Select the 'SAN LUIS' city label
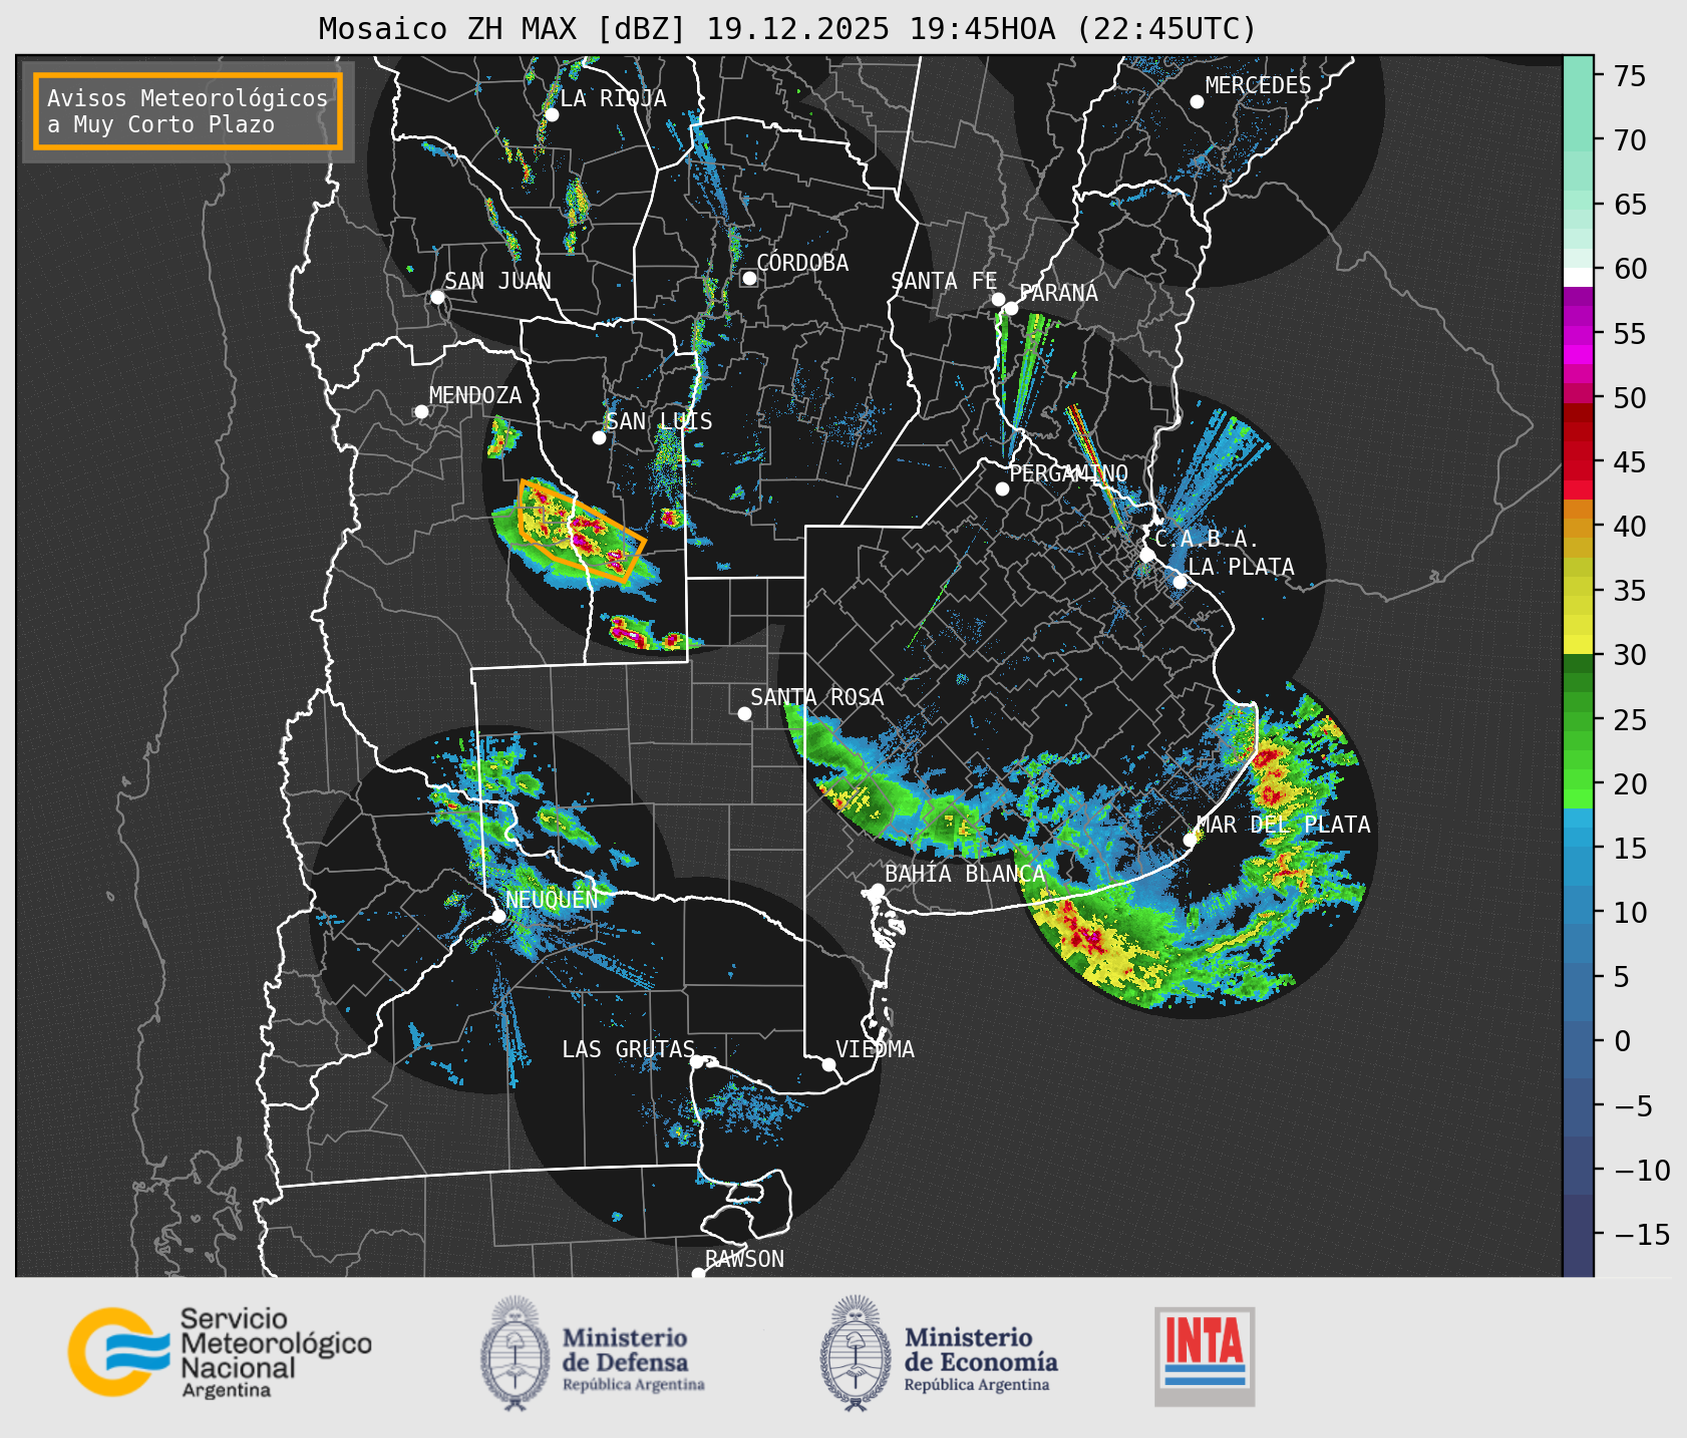The image size is (1687, 1438). [x=660, y=422]
